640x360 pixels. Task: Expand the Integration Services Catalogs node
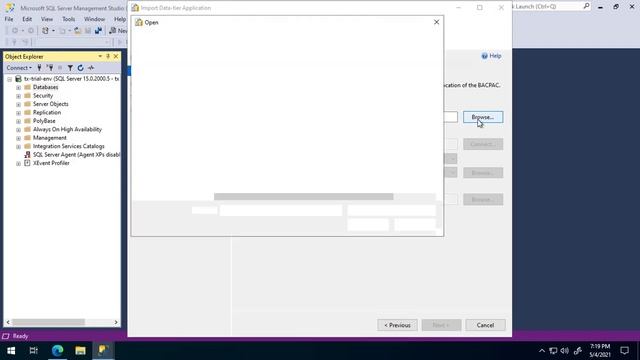[x=18, y=147]
